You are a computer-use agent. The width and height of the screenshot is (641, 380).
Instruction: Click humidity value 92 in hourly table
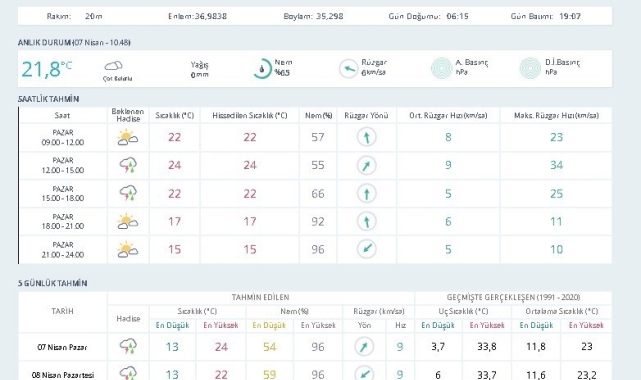tap(318, 221)
